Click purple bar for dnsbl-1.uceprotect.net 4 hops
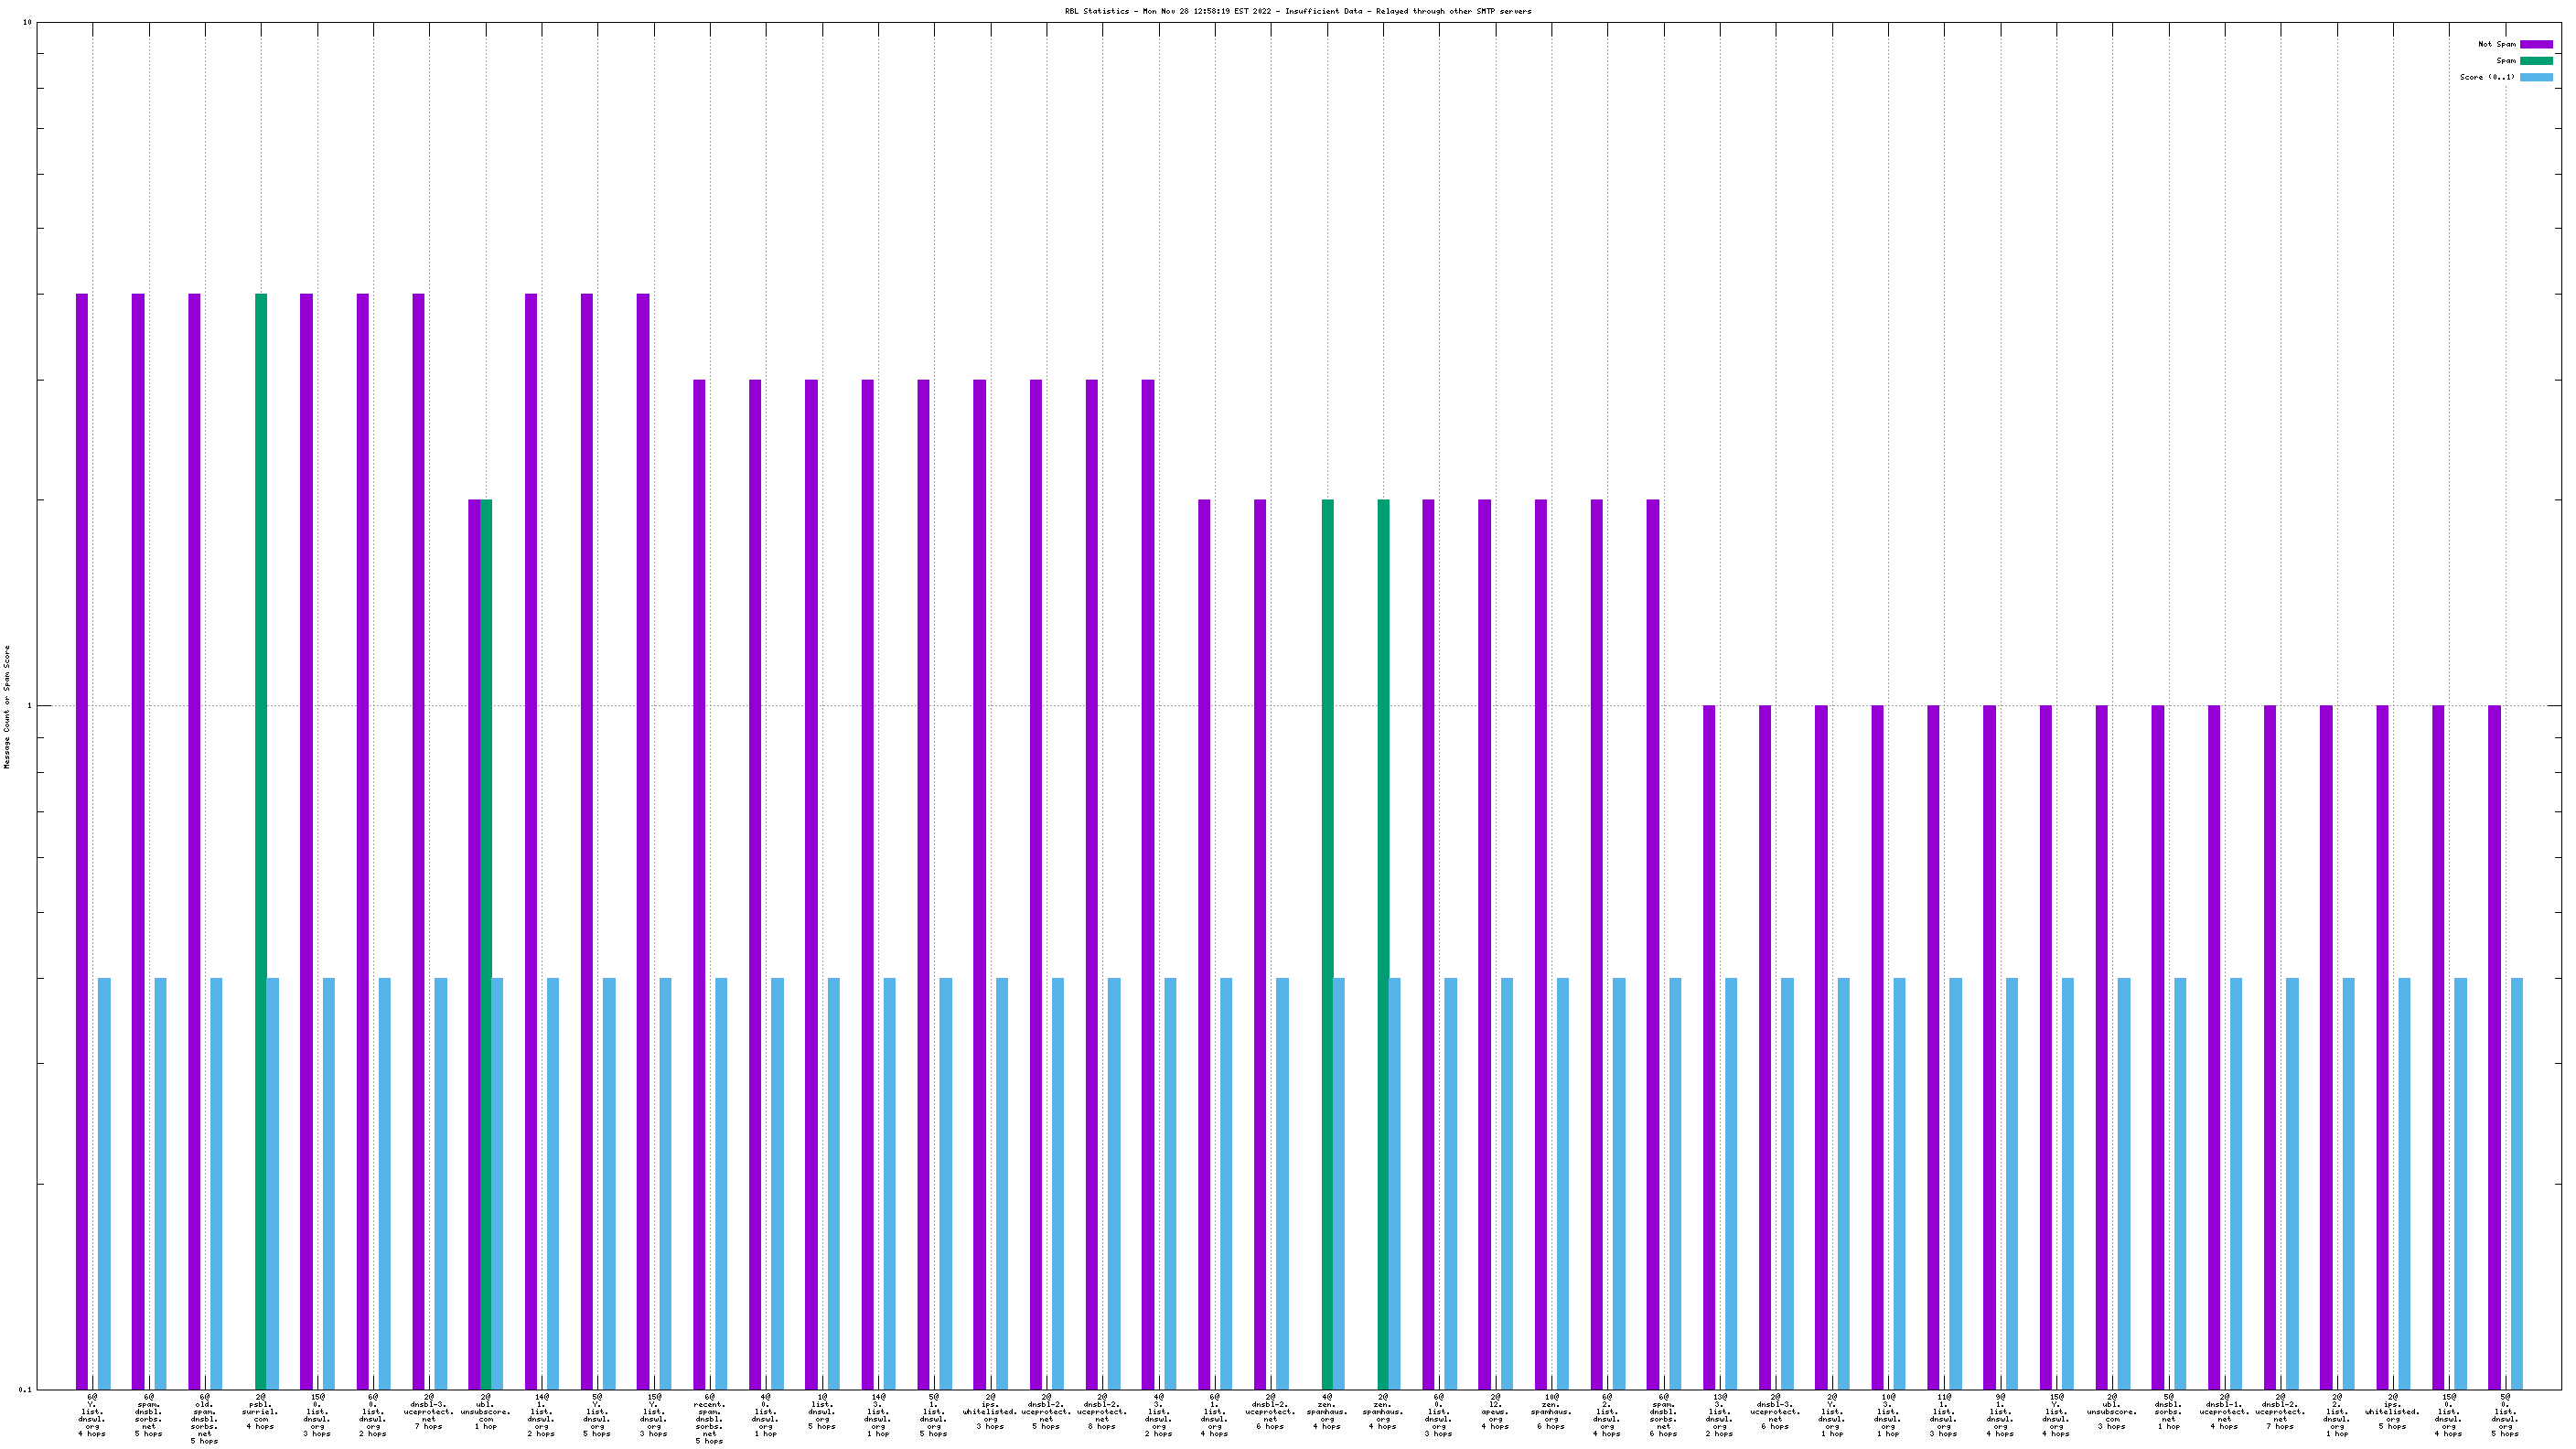 click(2214, 1047)
